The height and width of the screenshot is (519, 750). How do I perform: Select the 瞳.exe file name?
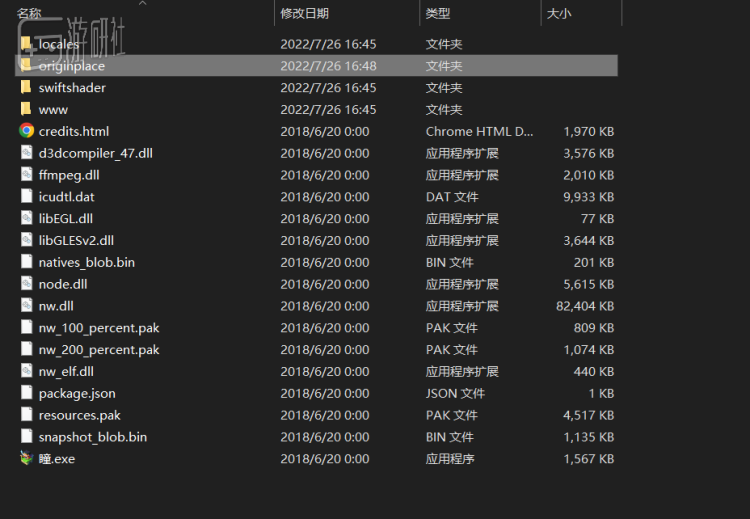(57, 459)
